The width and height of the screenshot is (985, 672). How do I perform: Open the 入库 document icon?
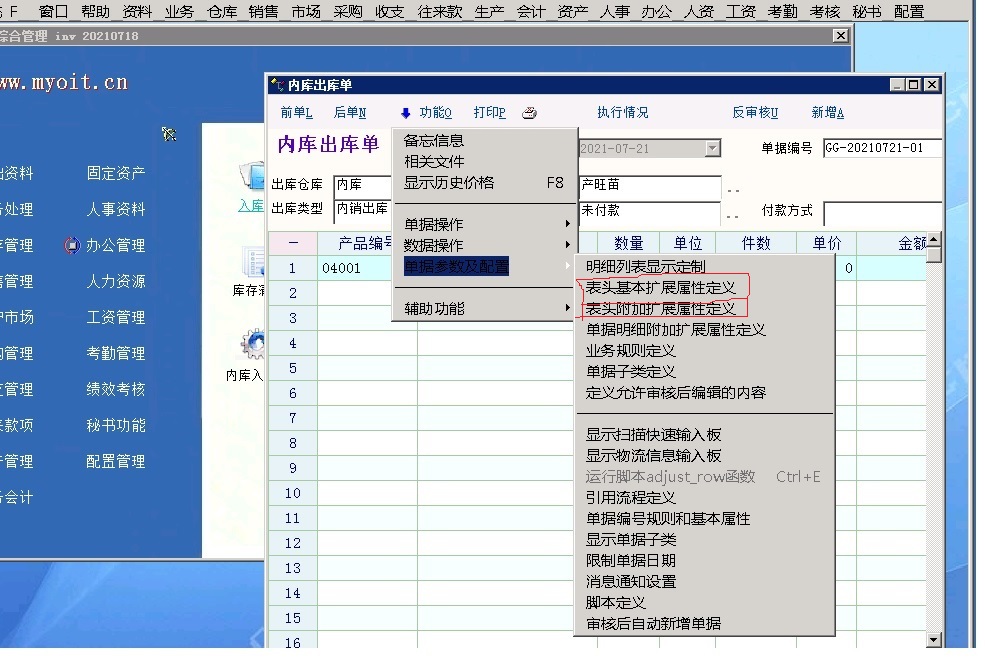click(x=251, y=180)
